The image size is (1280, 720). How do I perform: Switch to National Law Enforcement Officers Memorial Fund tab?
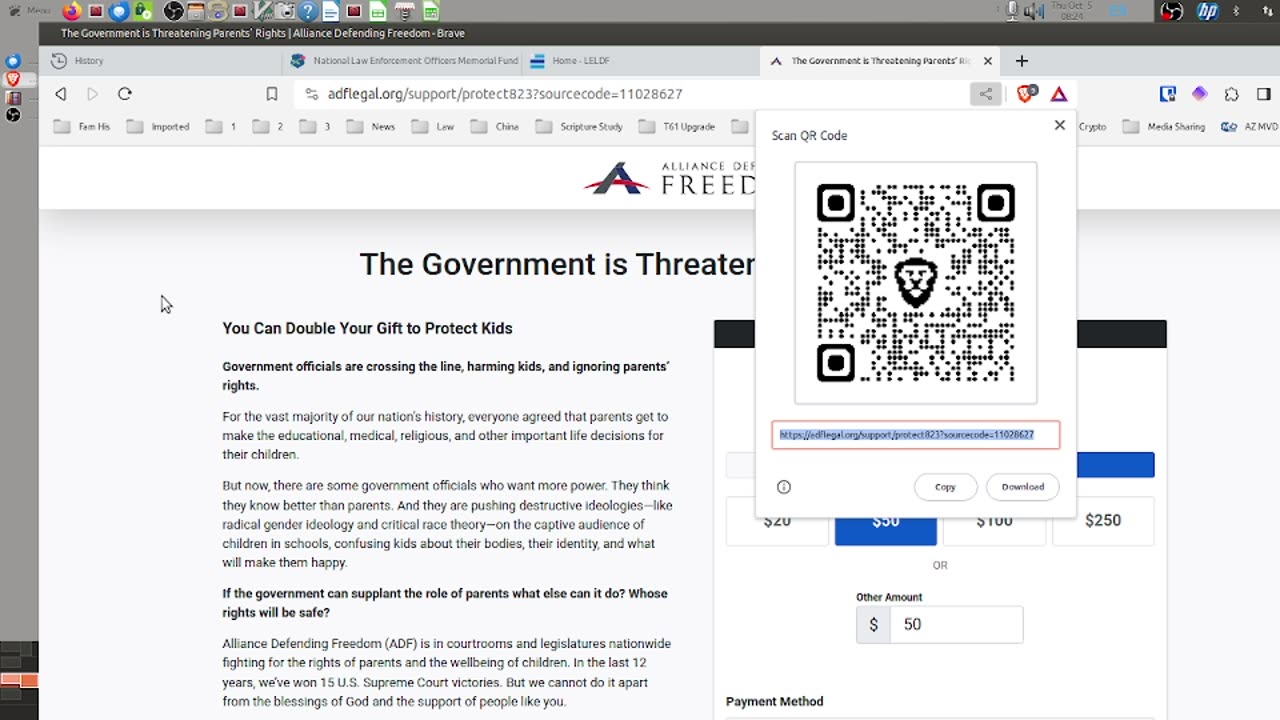click(x=405, y=61)
